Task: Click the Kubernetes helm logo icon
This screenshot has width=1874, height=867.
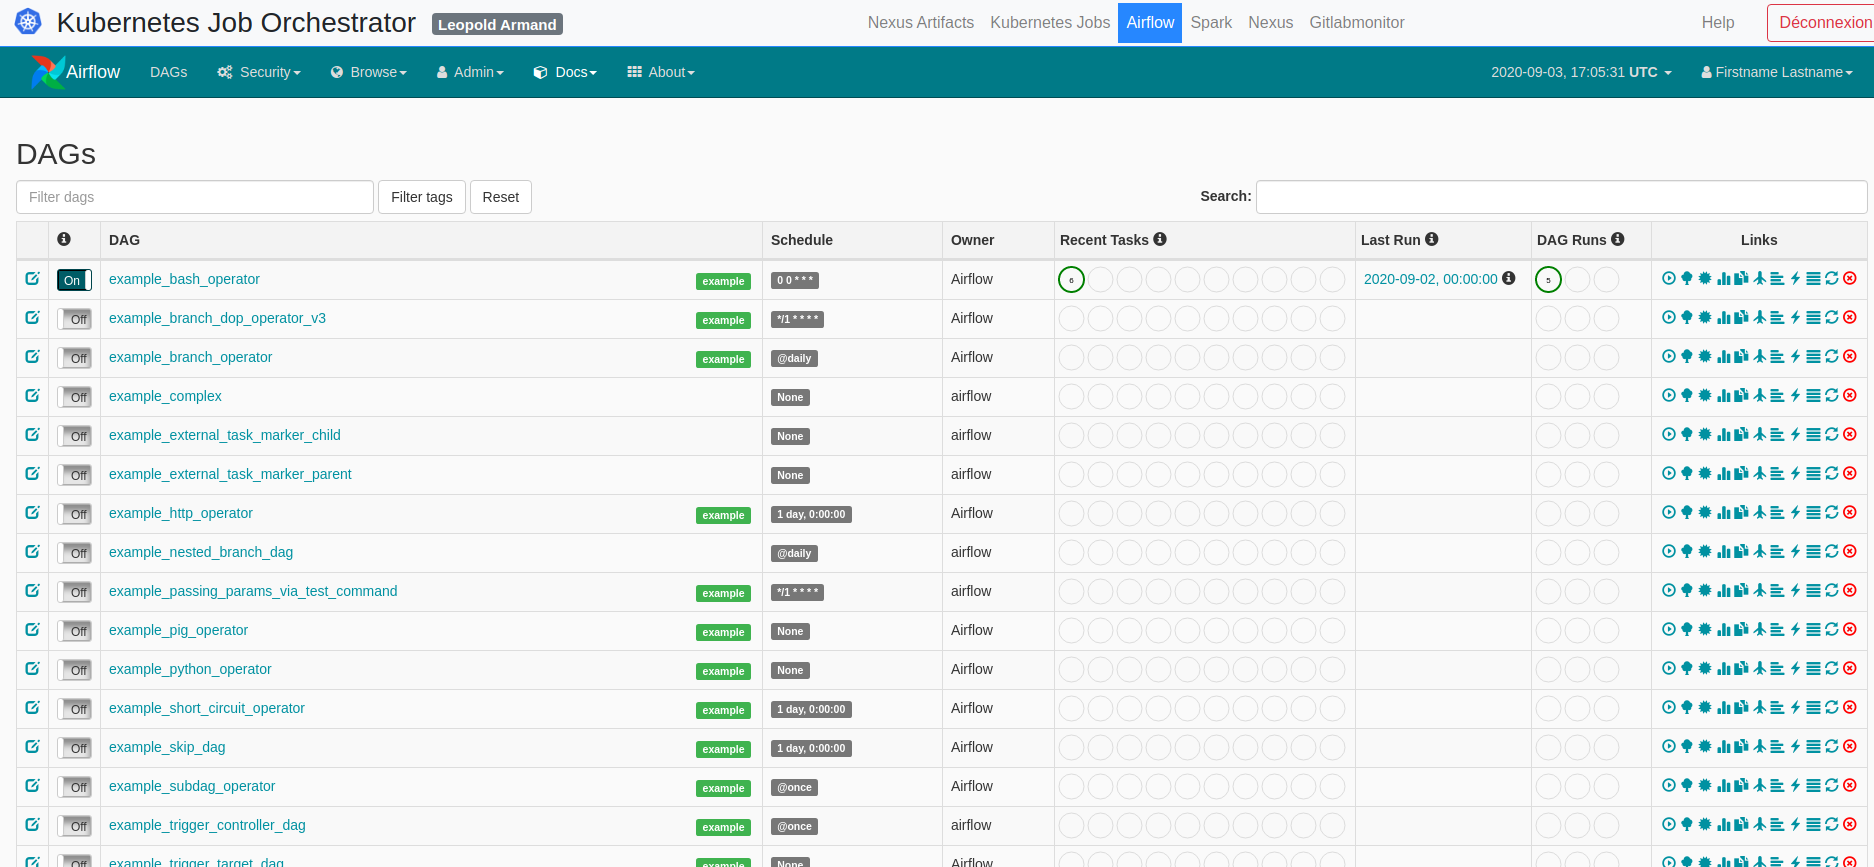Action: (x=28, y=21)
